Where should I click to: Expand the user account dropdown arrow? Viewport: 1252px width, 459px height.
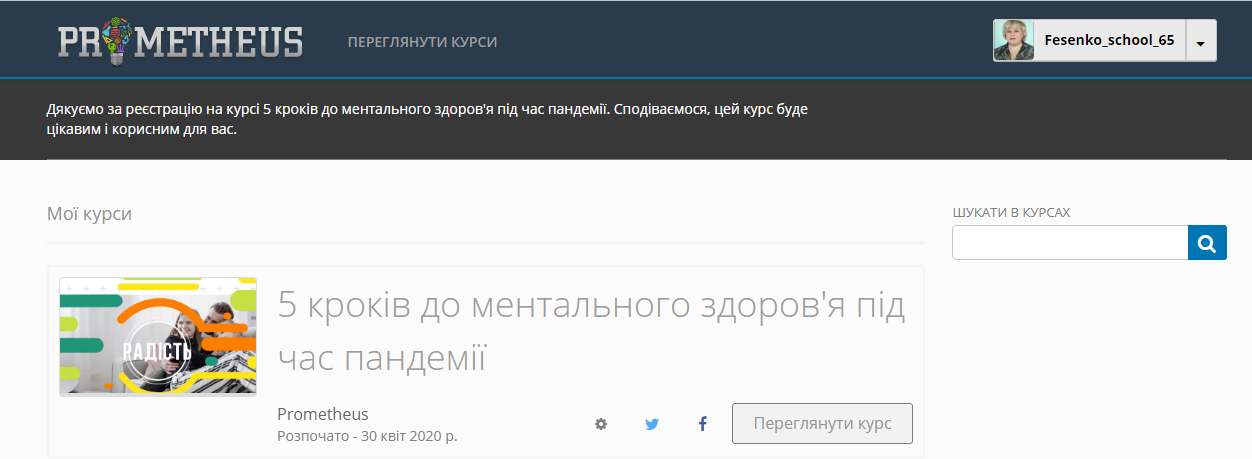1200,42
